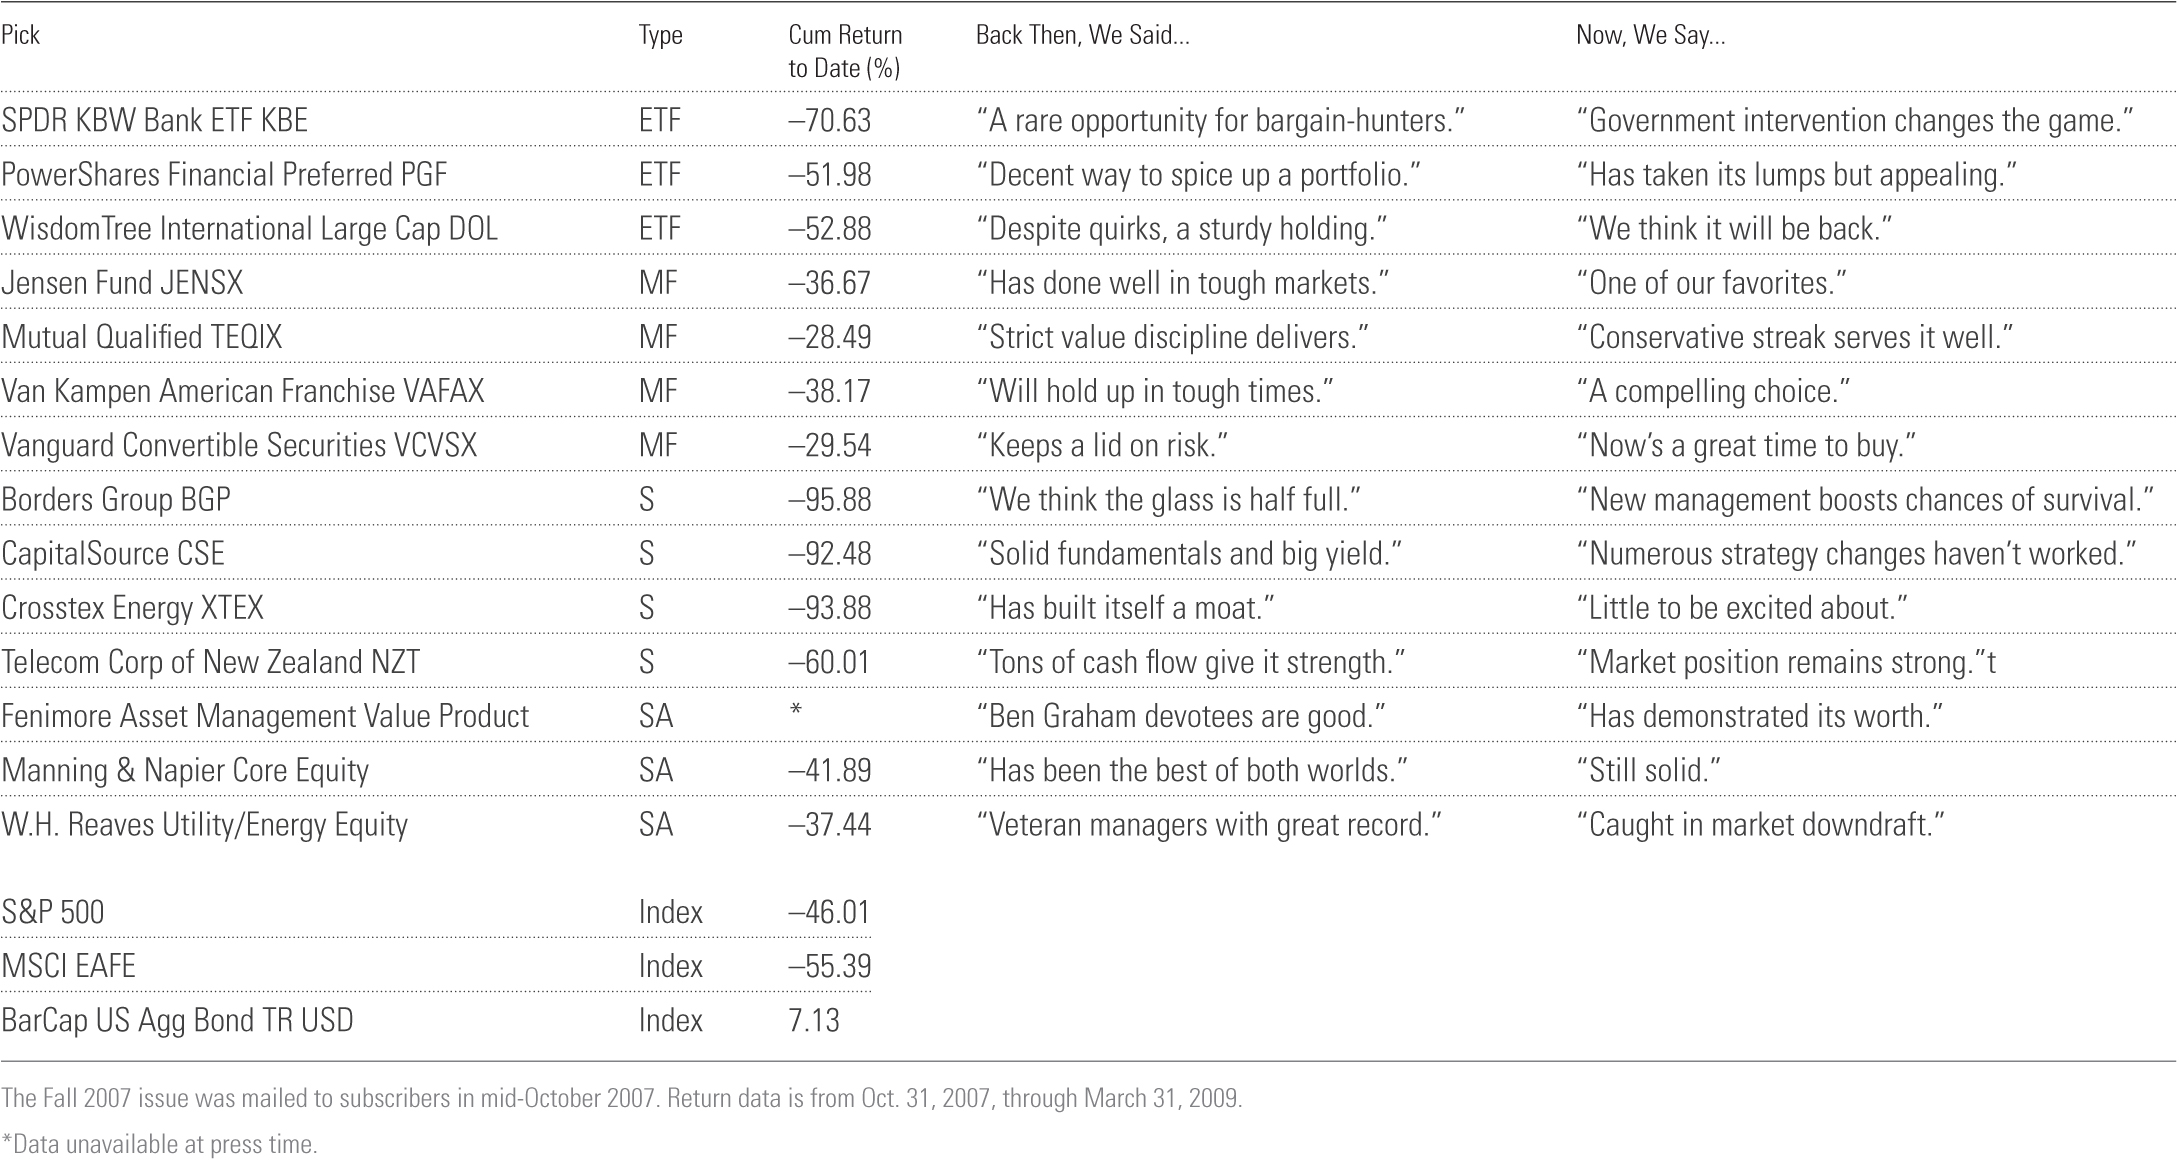Select the SPDR KBW Bank ETF KBE row name
This screenshot has width=2180, height=1160.
[155, 120]
